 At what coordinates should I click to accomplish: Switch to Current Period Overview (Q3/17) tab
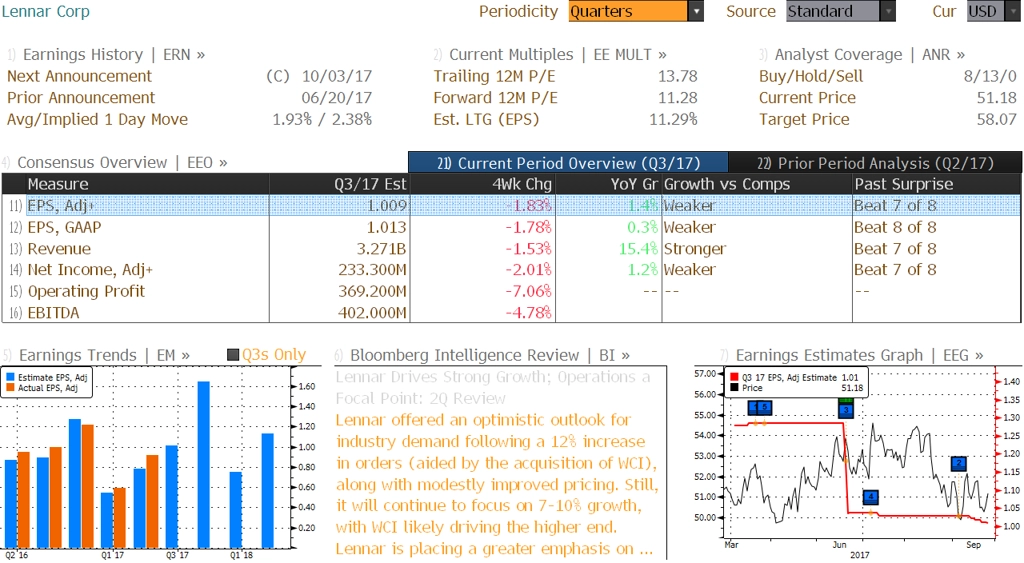tap(568, 163)
